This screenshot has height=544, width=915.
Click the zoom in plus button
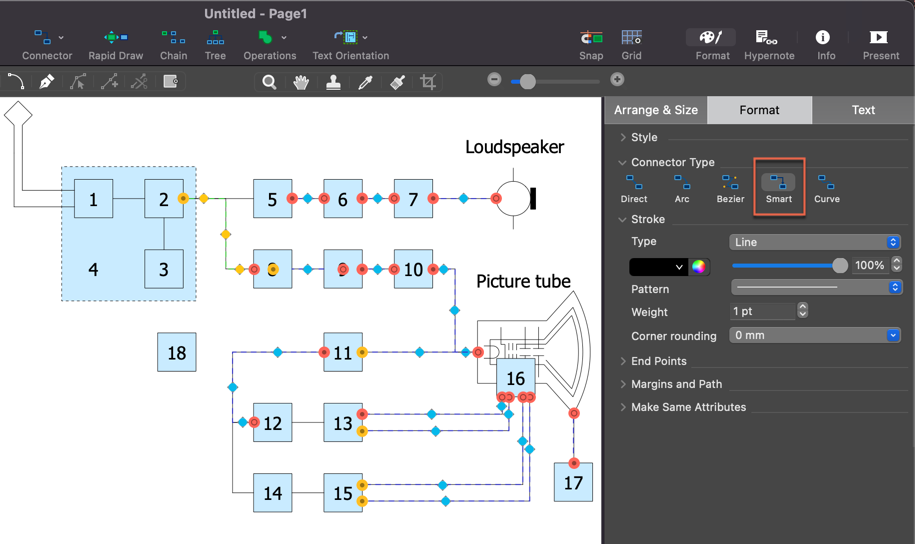coord(617,79)
